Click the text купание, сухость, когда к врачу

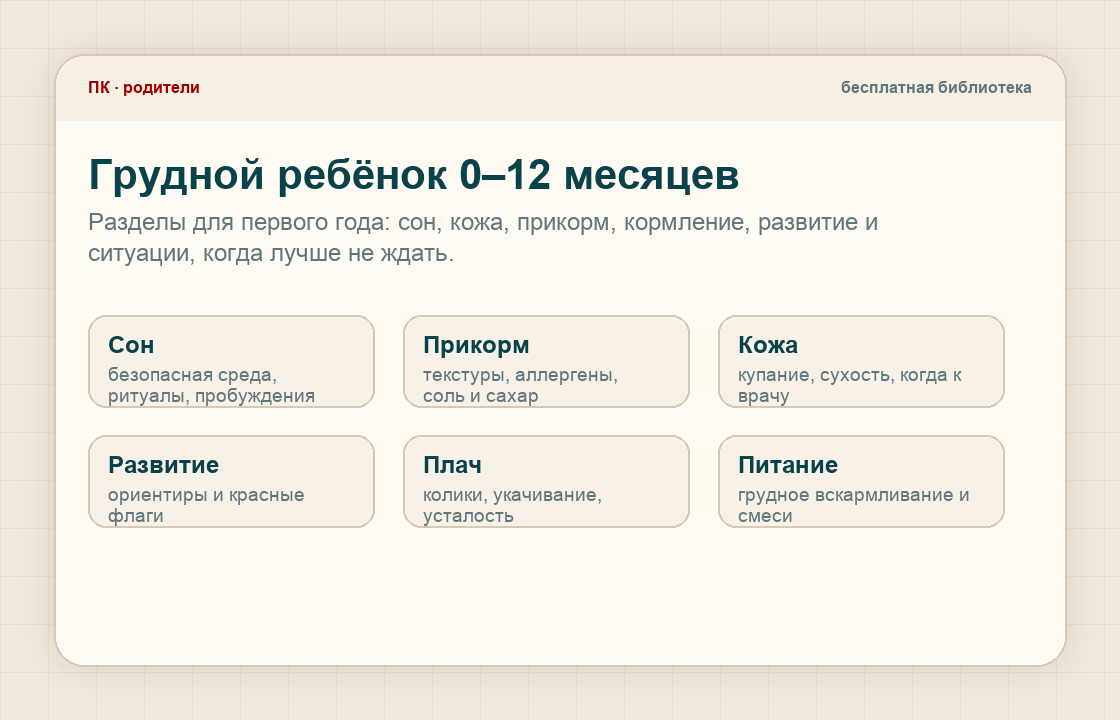point(849,385)
